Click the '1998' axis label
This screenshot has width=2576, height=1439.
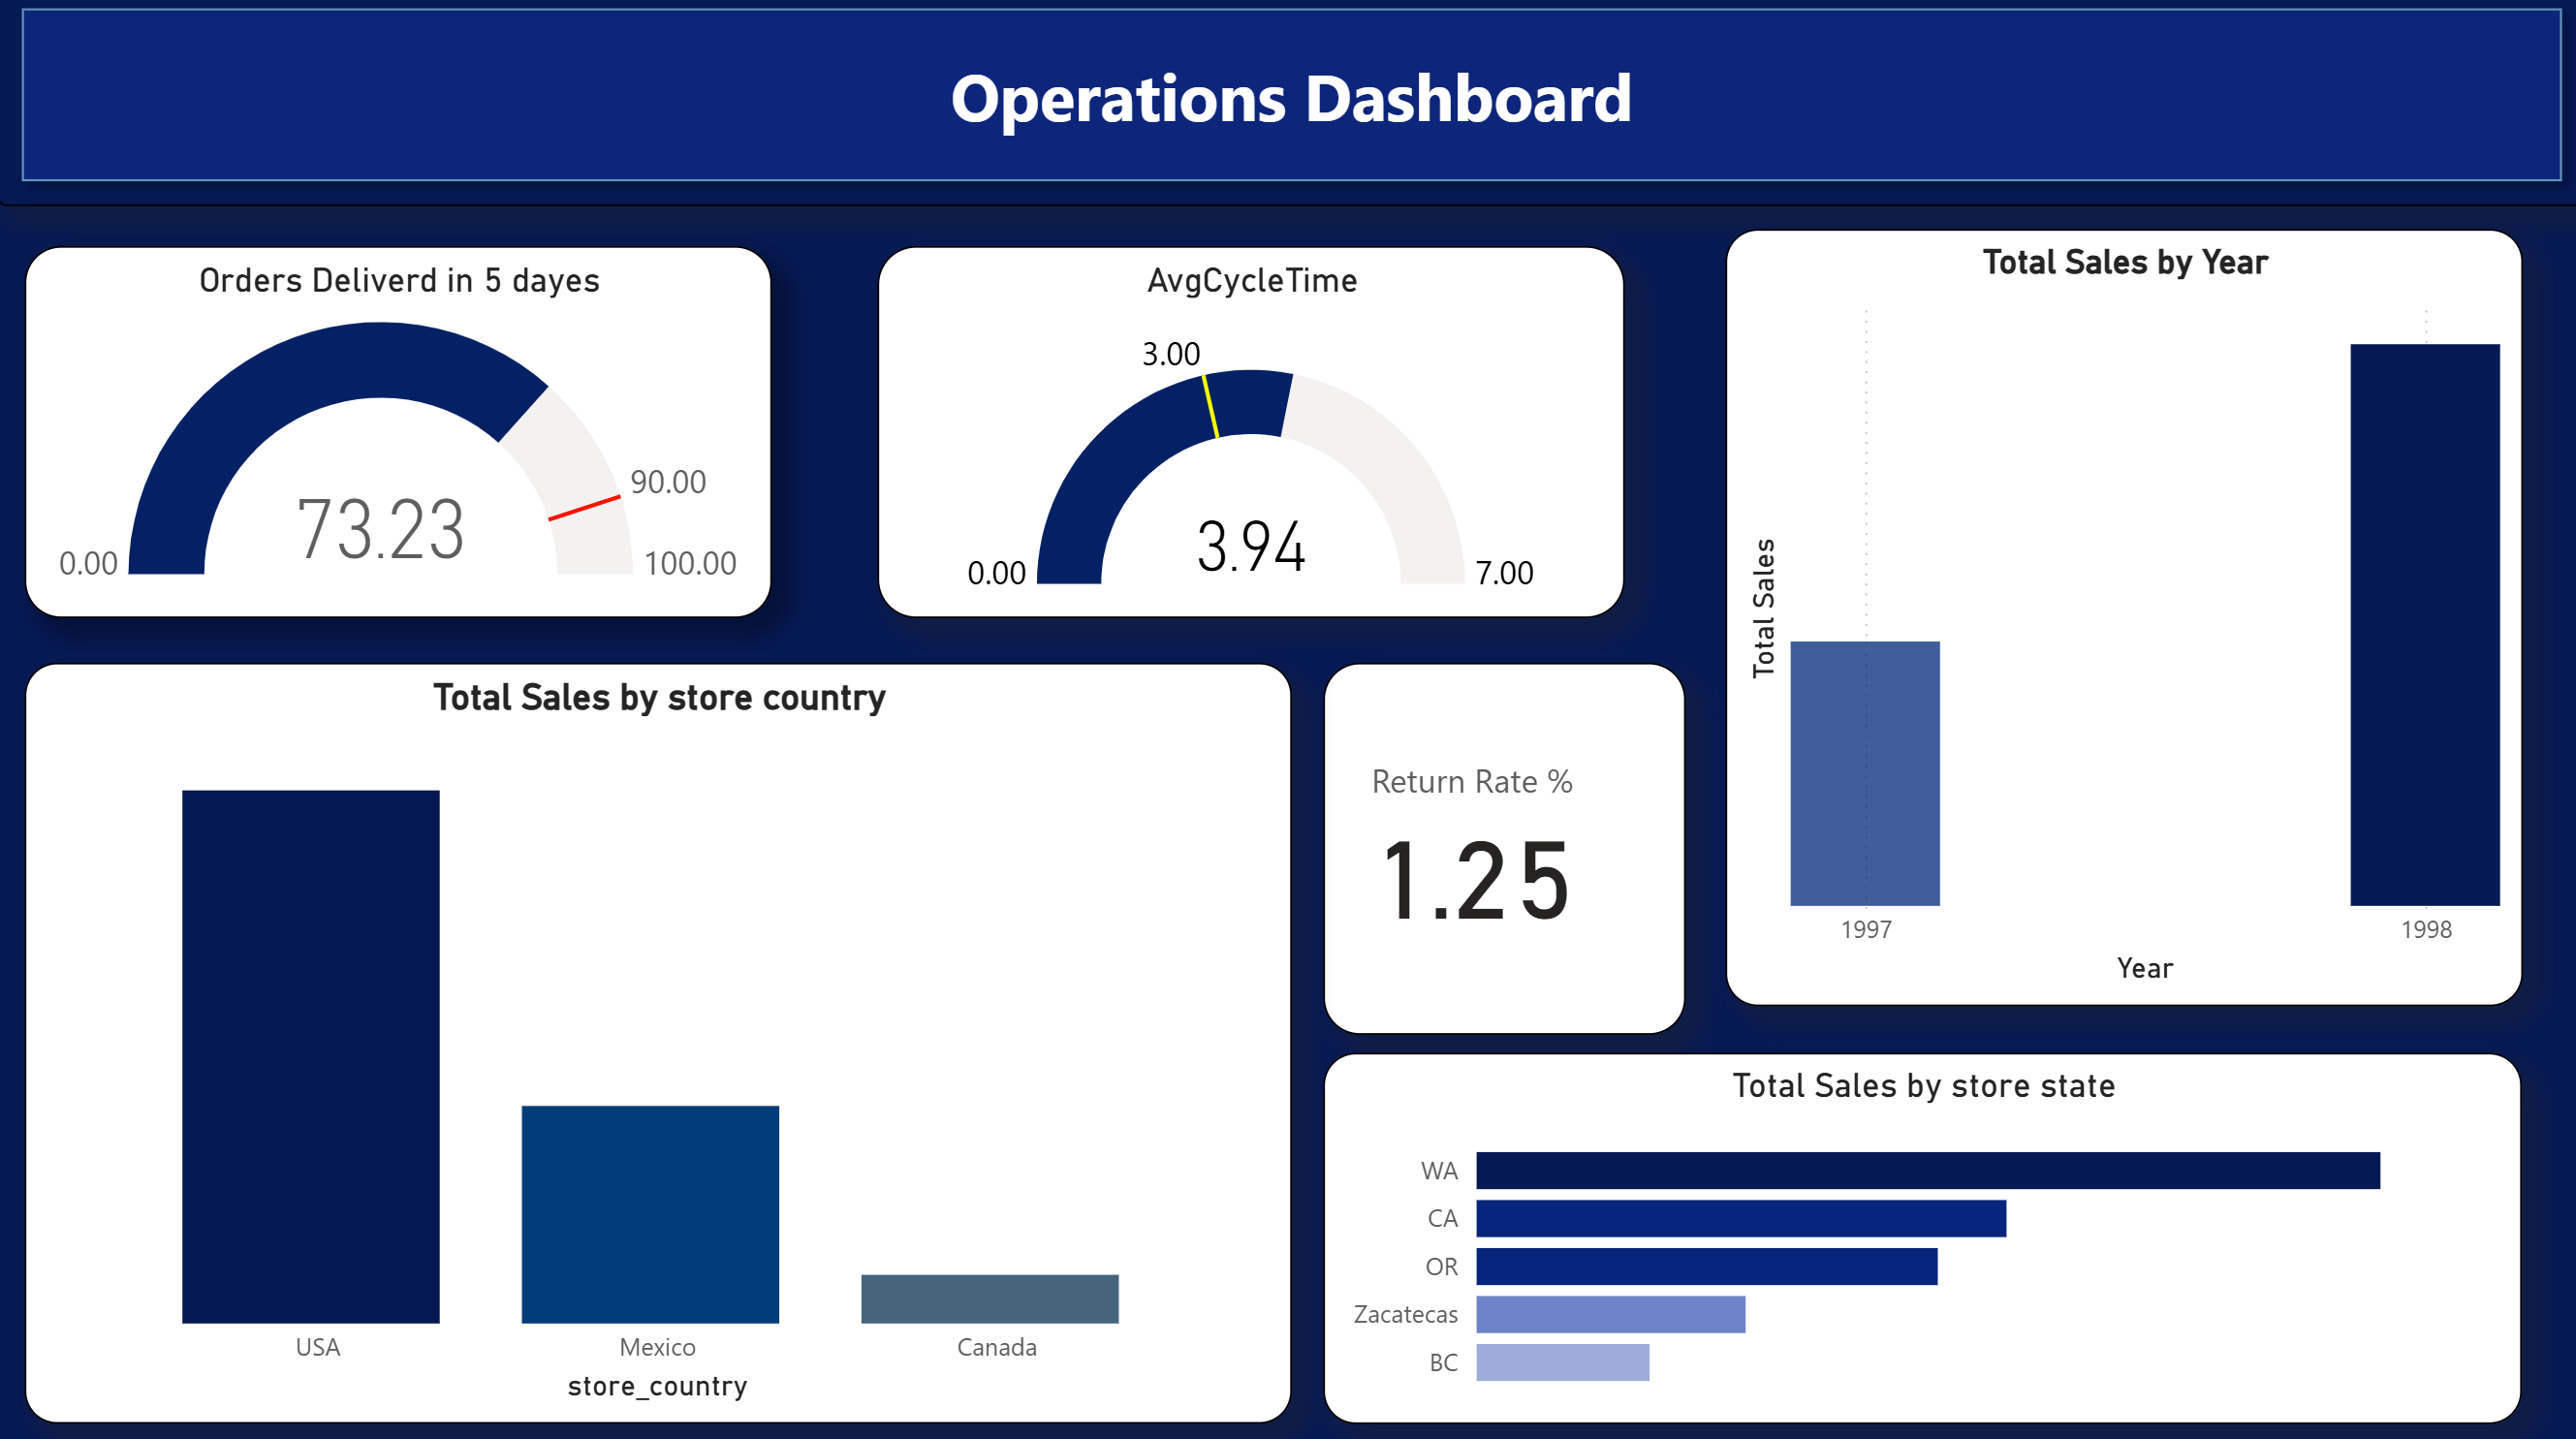pos(2426,929)
